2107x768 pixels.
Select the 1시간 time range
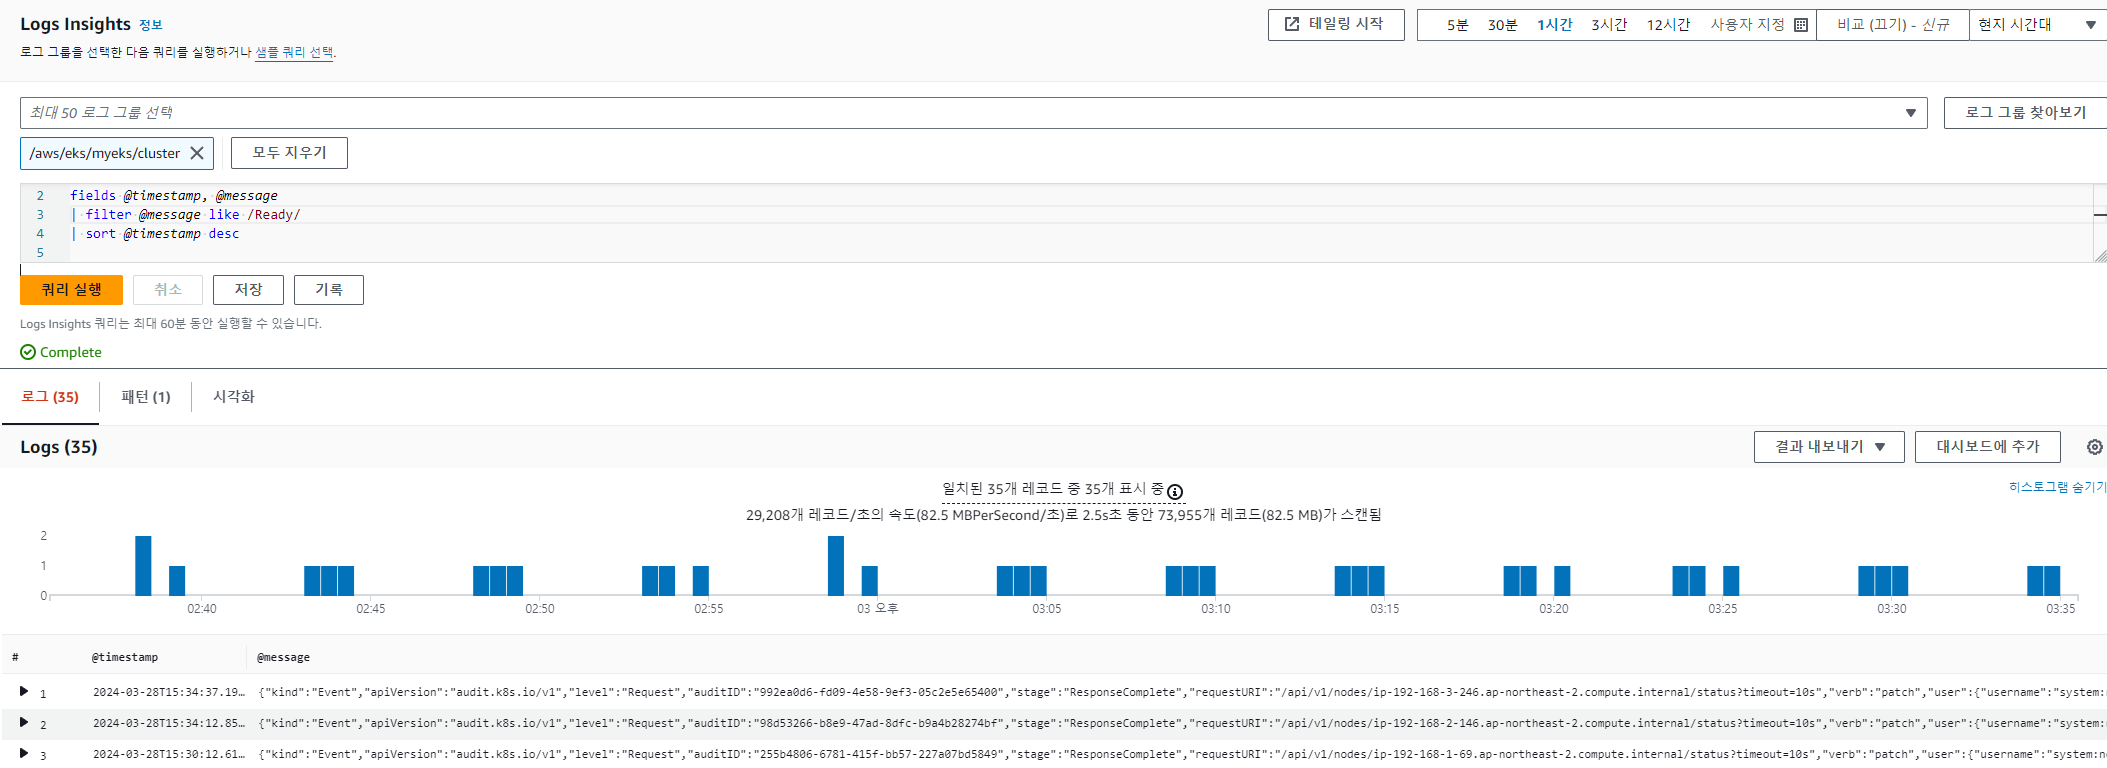1555,25
